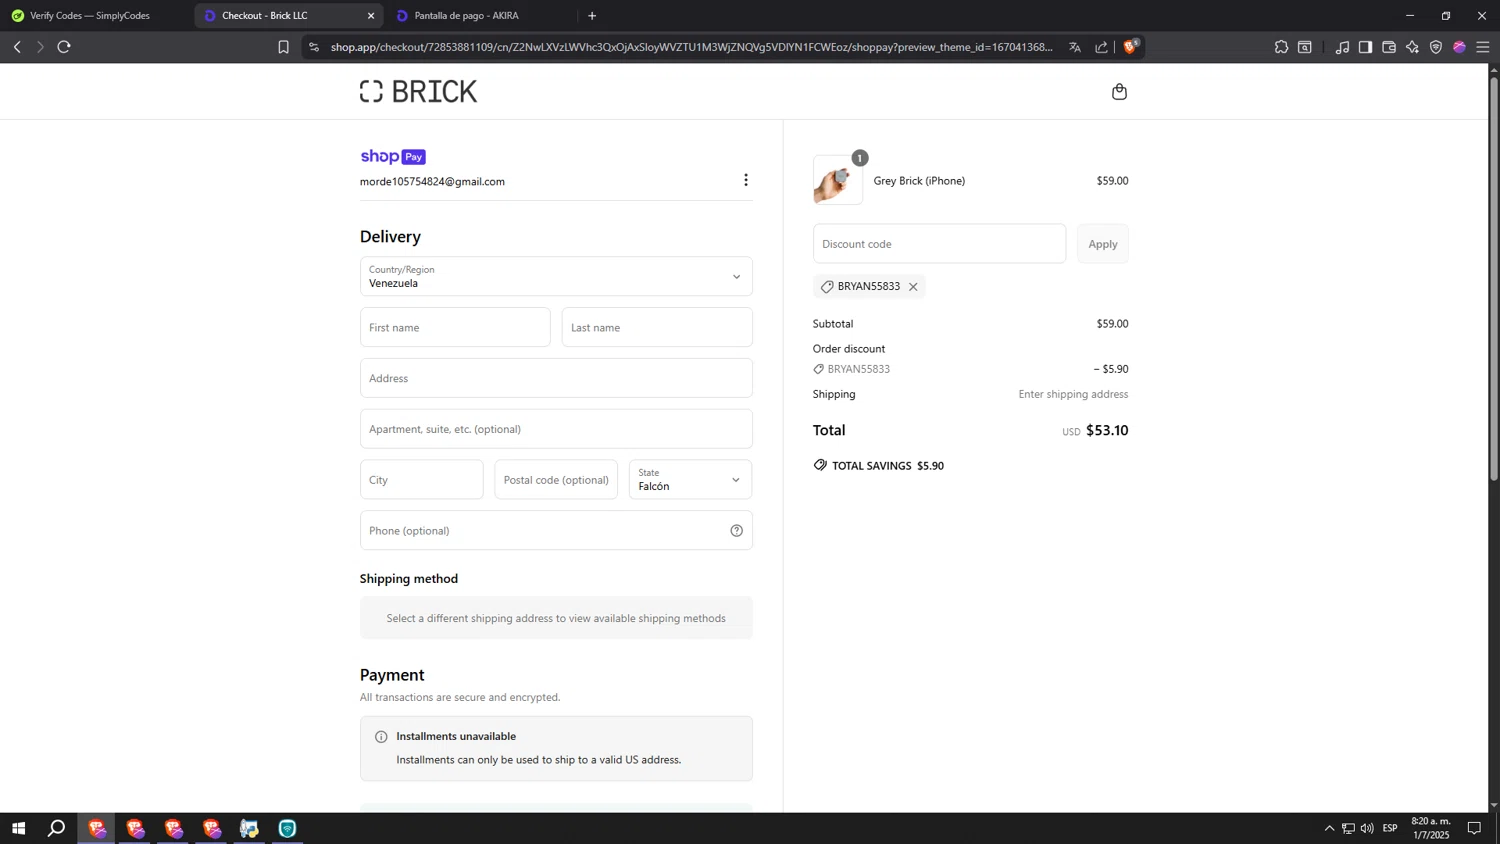The width and height of the screenshot is (1500, 844).
Task: Open the system tray hidden icons chevron
Action: point(1329,828)
